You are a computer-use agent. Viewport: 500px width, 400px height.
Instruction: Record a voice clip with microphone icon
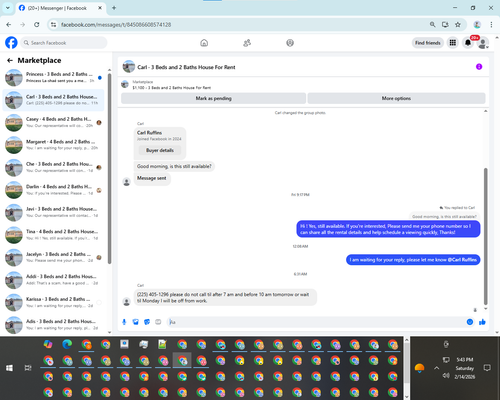click(x=124, y=322)
